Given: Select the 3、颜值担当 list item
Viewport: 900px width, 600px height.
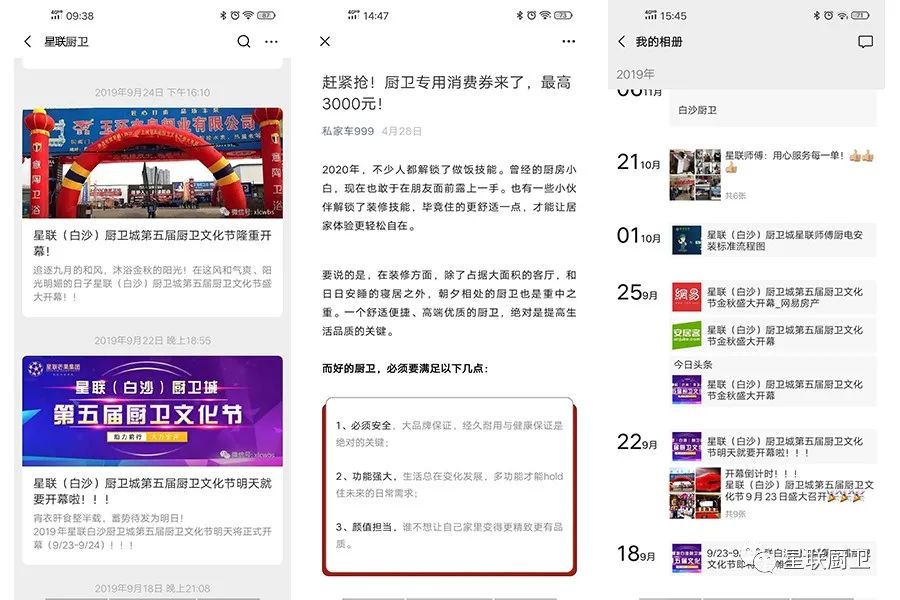Looking at the screenshot, I should (449, 535).
